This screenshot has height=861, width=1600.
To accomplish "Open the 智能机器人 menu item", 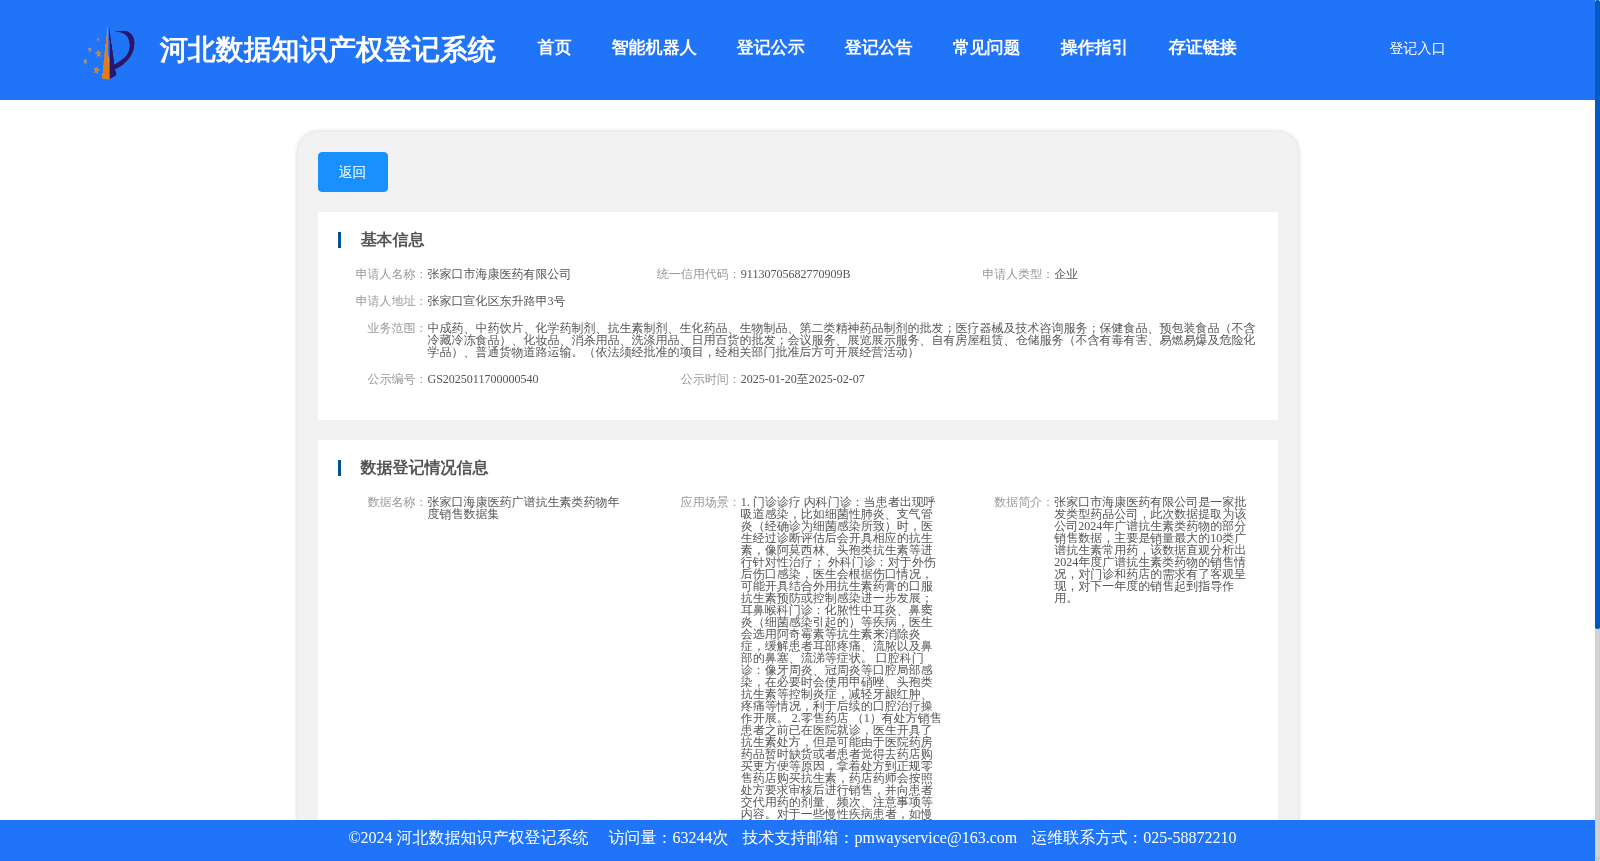I will coord(654,48).
